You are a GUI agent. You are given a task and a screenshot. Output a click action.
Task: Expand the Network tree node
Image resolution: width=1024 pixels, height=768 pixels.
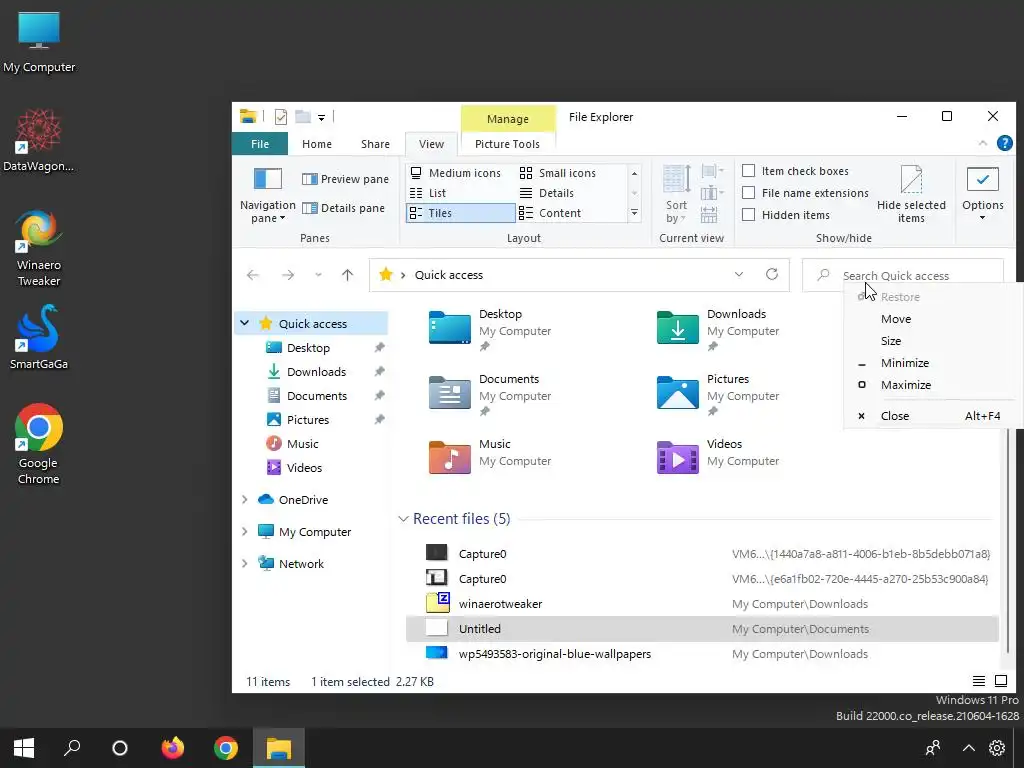click(x=244, y=564)
